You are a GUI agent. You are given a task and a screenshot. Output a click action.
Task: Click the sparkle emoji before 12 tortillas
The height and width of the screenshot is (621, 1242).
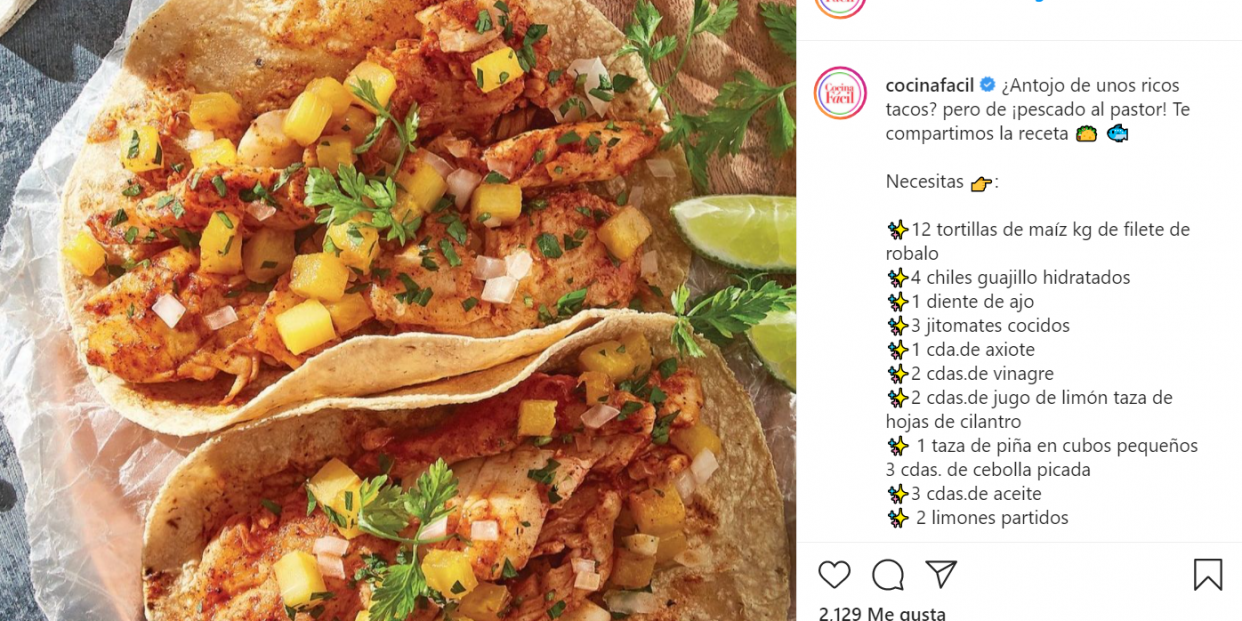[897, 230]
